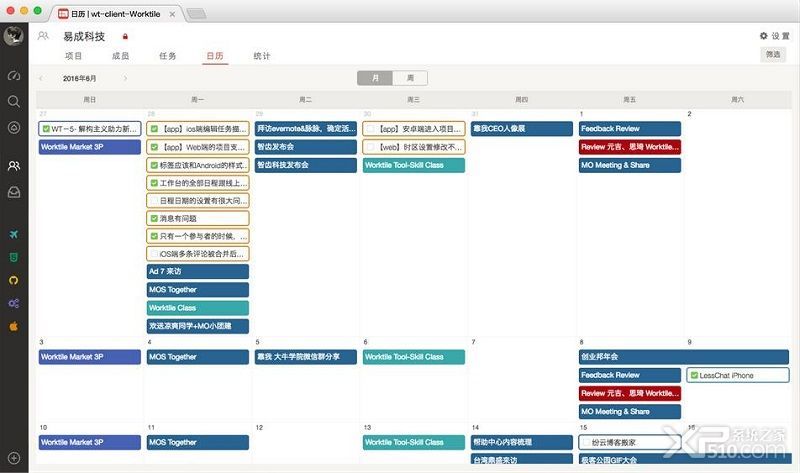
Task: Open Feedback Review event on day 1
Action: pos(630,129)
